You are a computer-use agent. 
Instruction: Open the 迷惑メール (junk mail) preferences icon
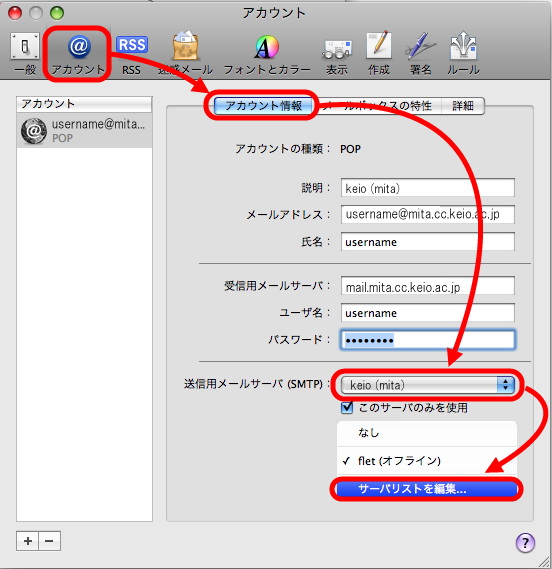(185, 54)
